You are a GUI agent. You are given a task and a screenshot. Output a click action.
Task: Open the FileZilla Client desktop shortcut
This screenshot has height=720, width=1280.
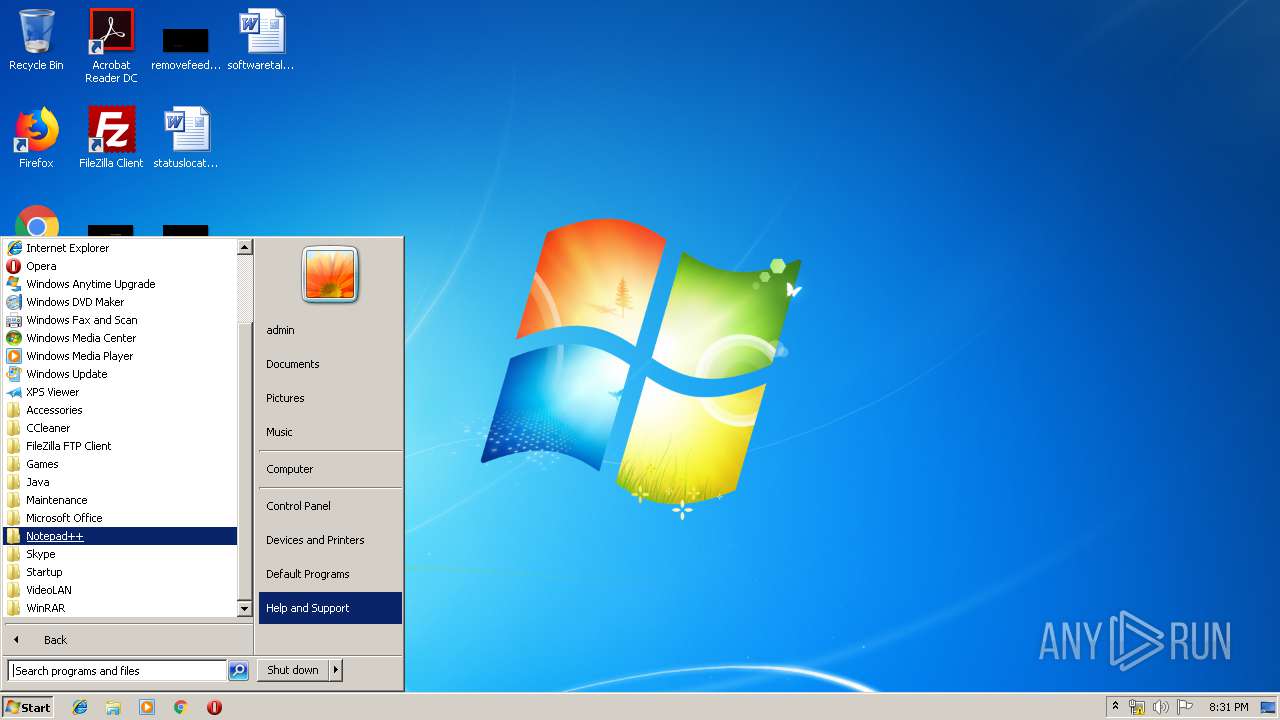(111, 138)
